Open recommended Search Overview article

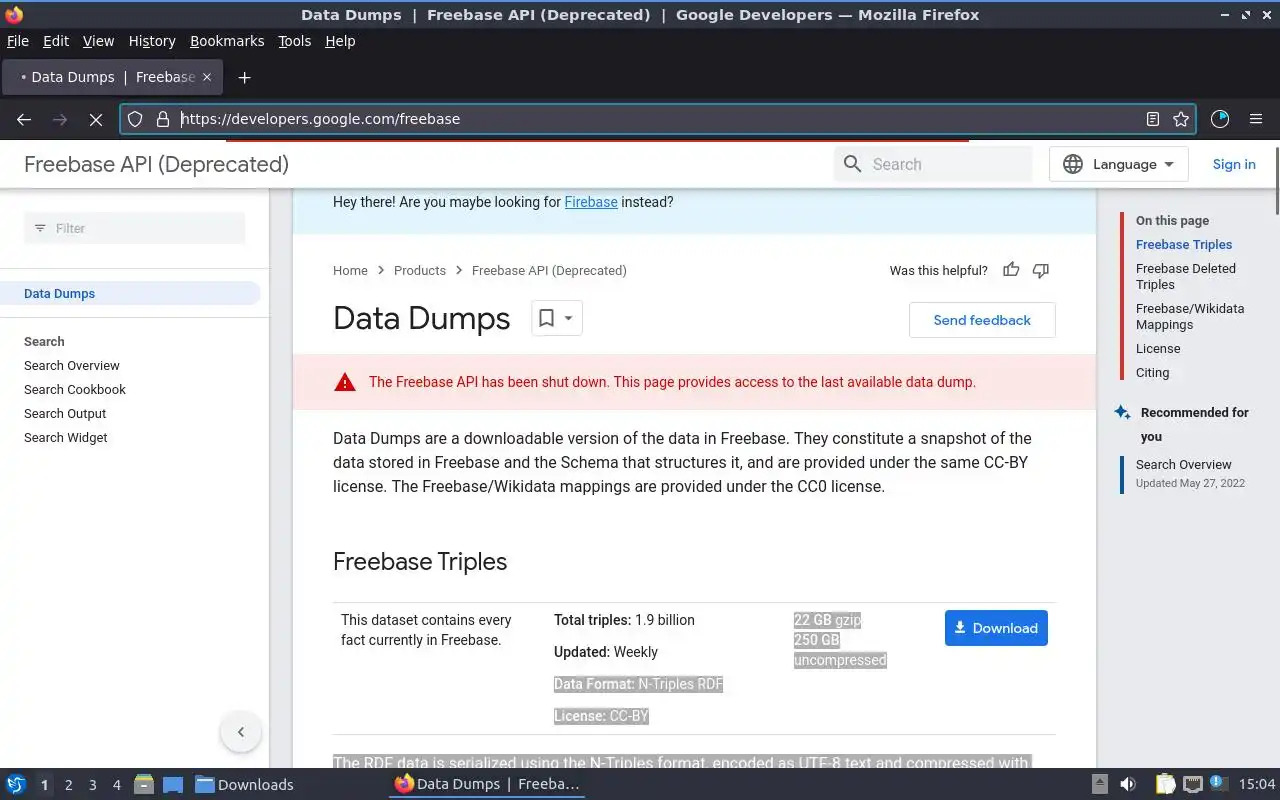(x=1184, y=464)
